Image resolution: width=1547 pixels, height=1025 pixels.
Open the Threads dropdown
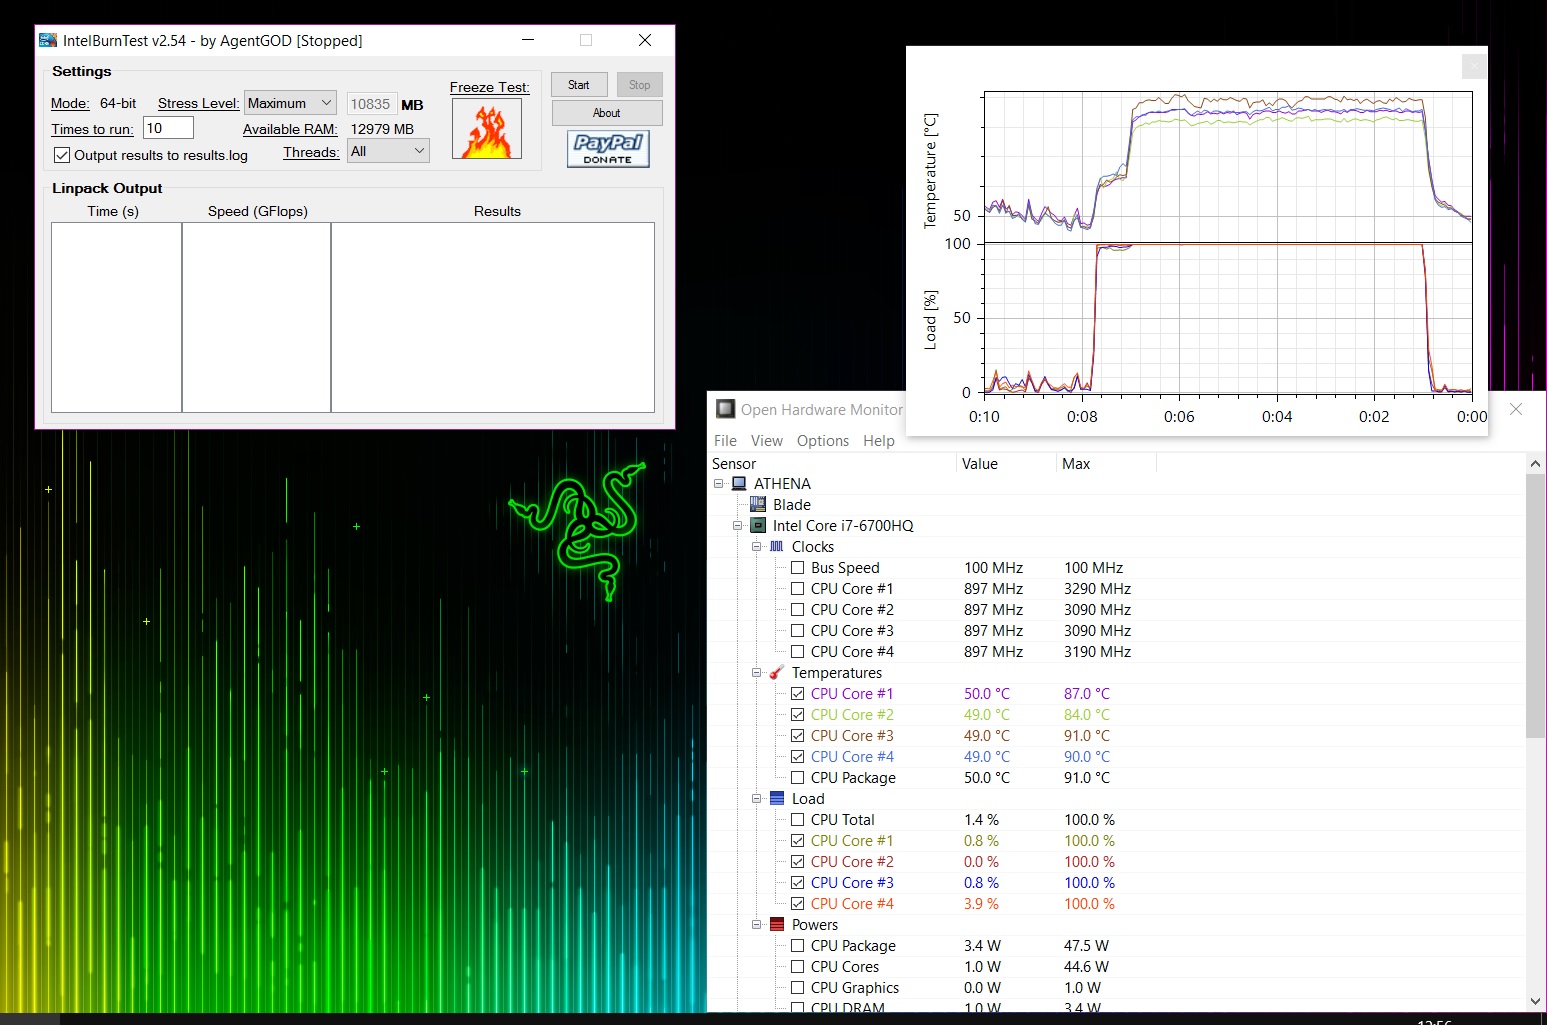click(388, 151)
